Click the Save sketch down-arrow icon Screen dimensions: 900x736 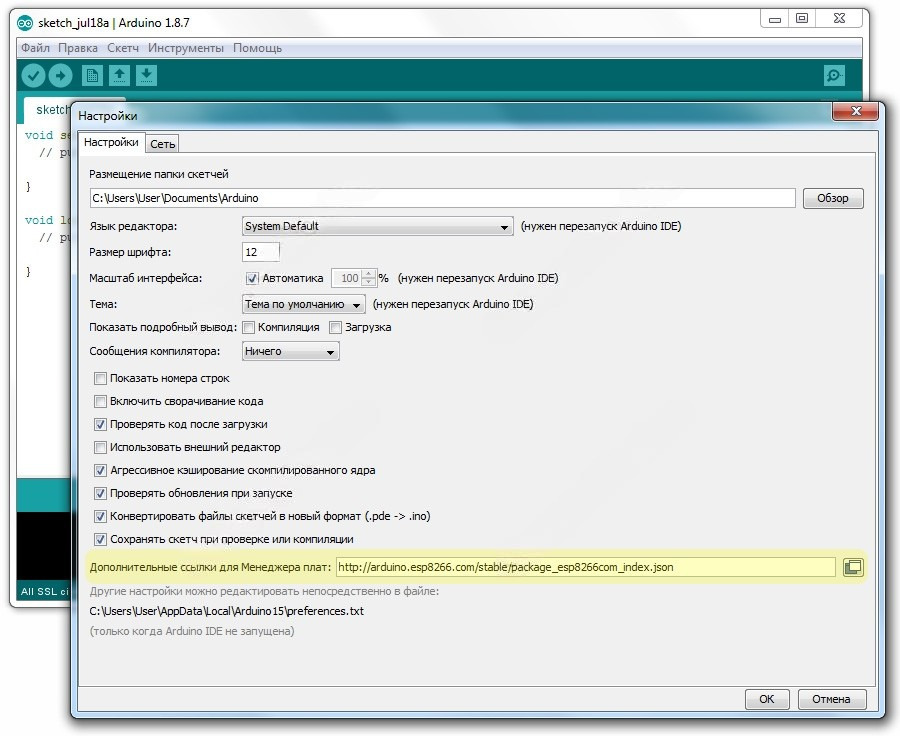point(146,75)
